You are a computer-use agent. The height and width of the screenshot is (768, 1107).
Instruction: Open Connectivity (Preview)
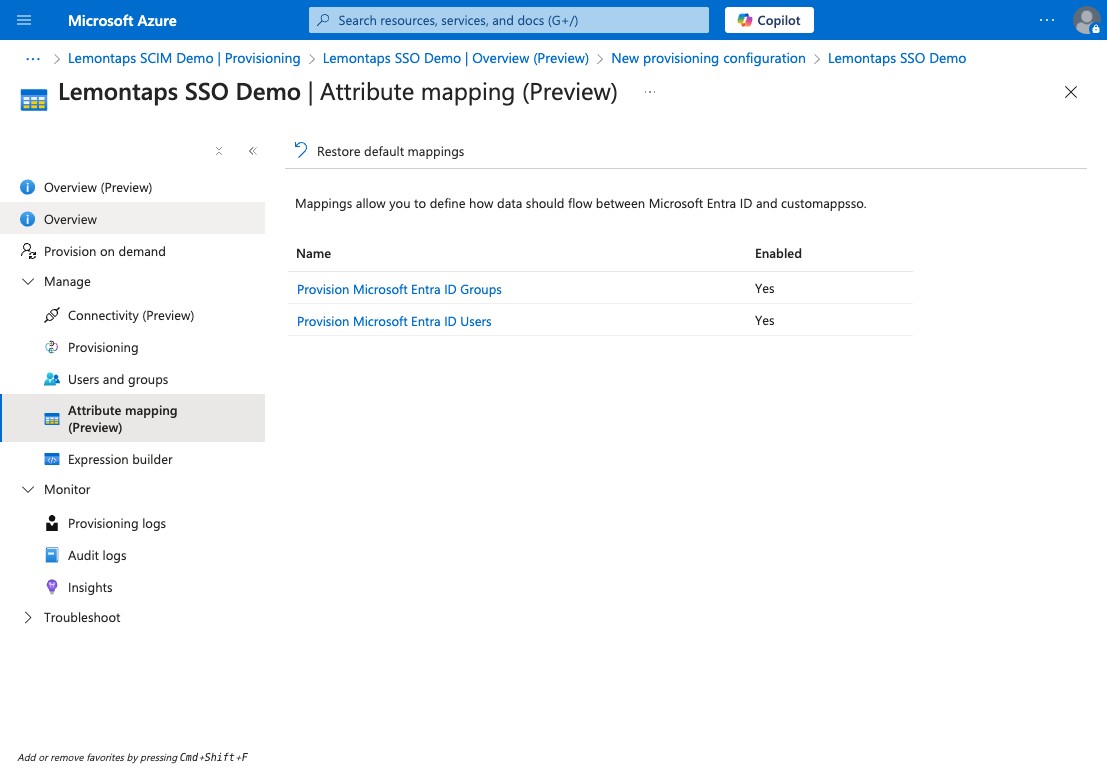(x=133, y=316)
